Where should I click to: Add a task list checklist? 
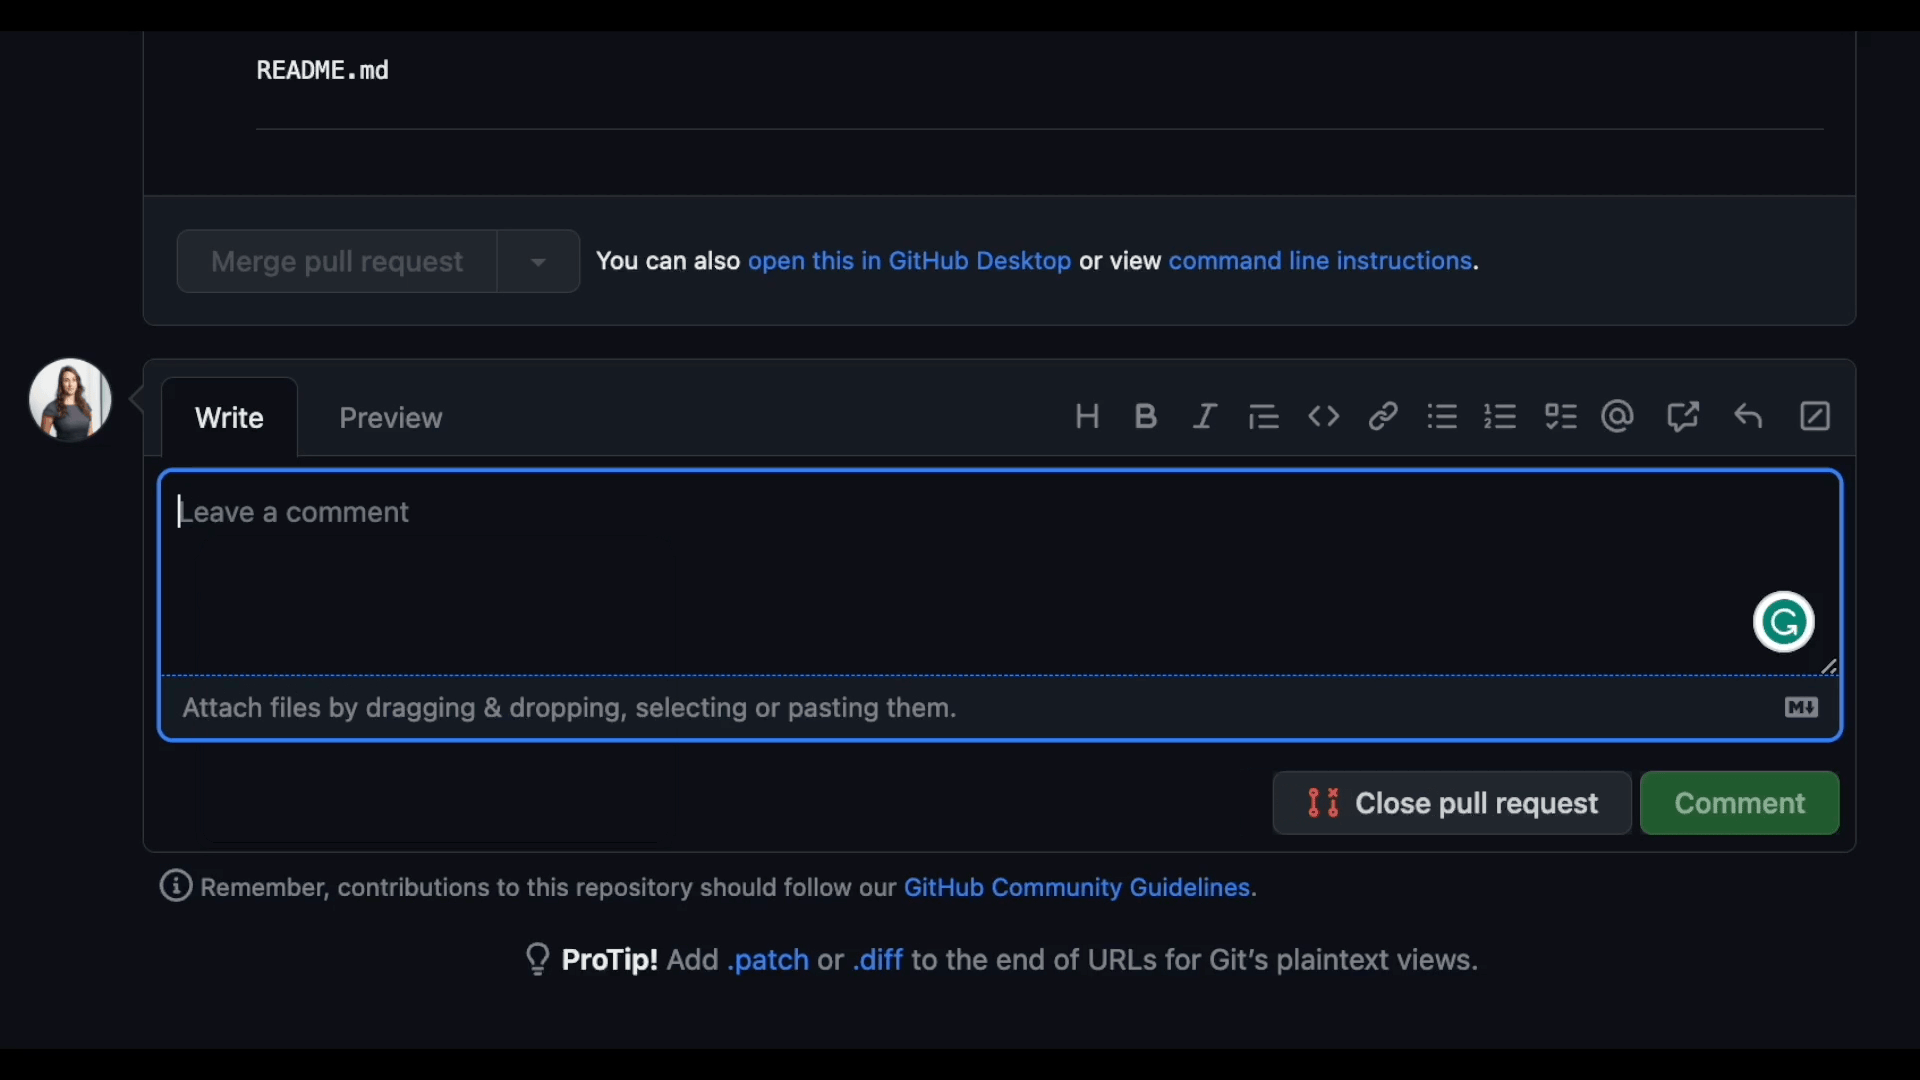(1560, 416)
